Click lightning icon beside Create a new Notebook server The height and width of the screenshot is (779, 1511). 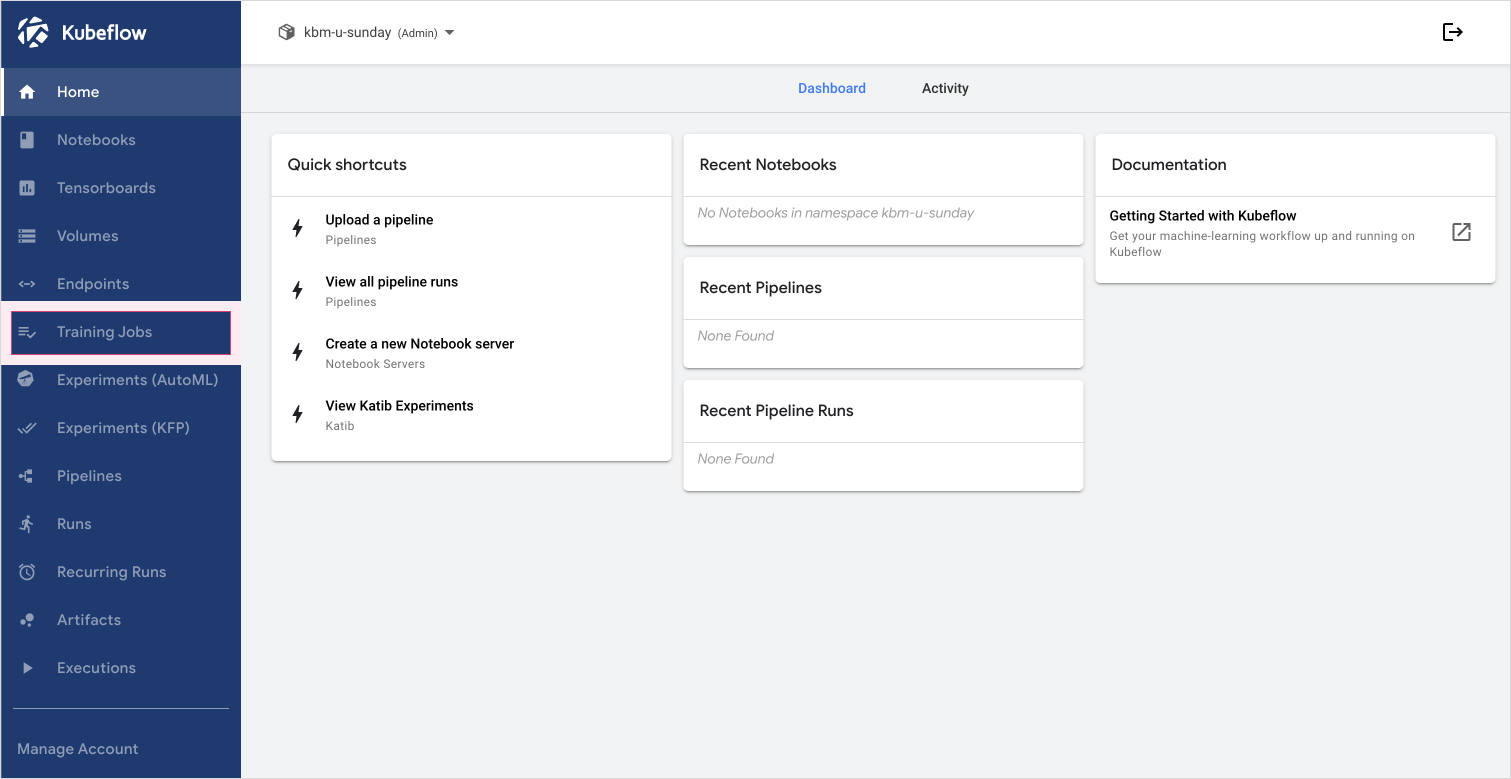click(297, 352)
